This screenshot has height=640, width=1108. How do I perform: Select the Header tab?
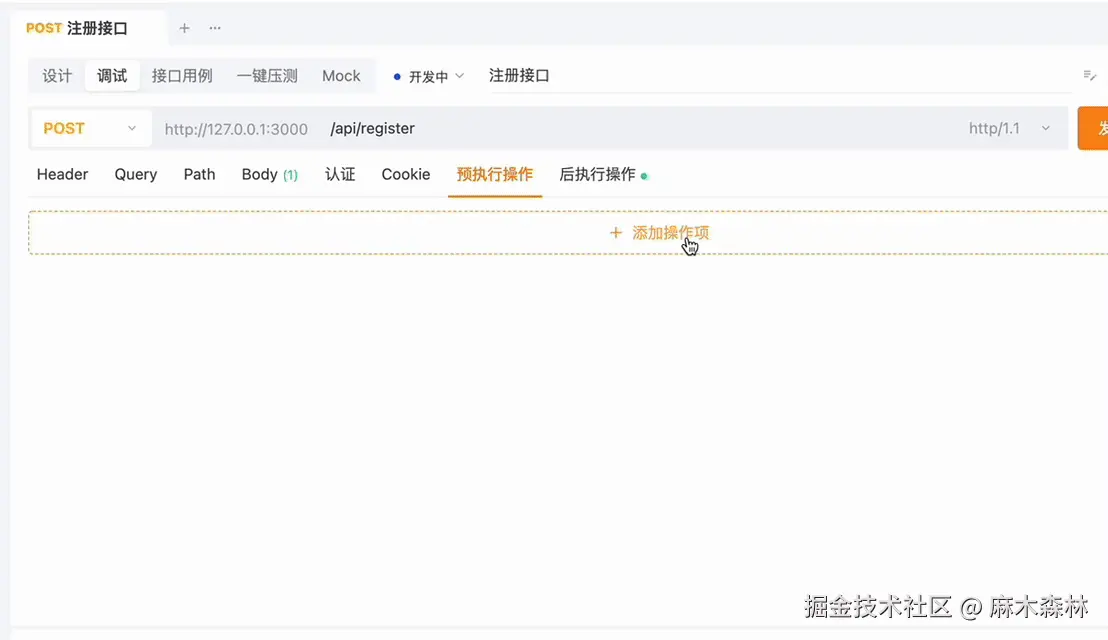point(62,174)
